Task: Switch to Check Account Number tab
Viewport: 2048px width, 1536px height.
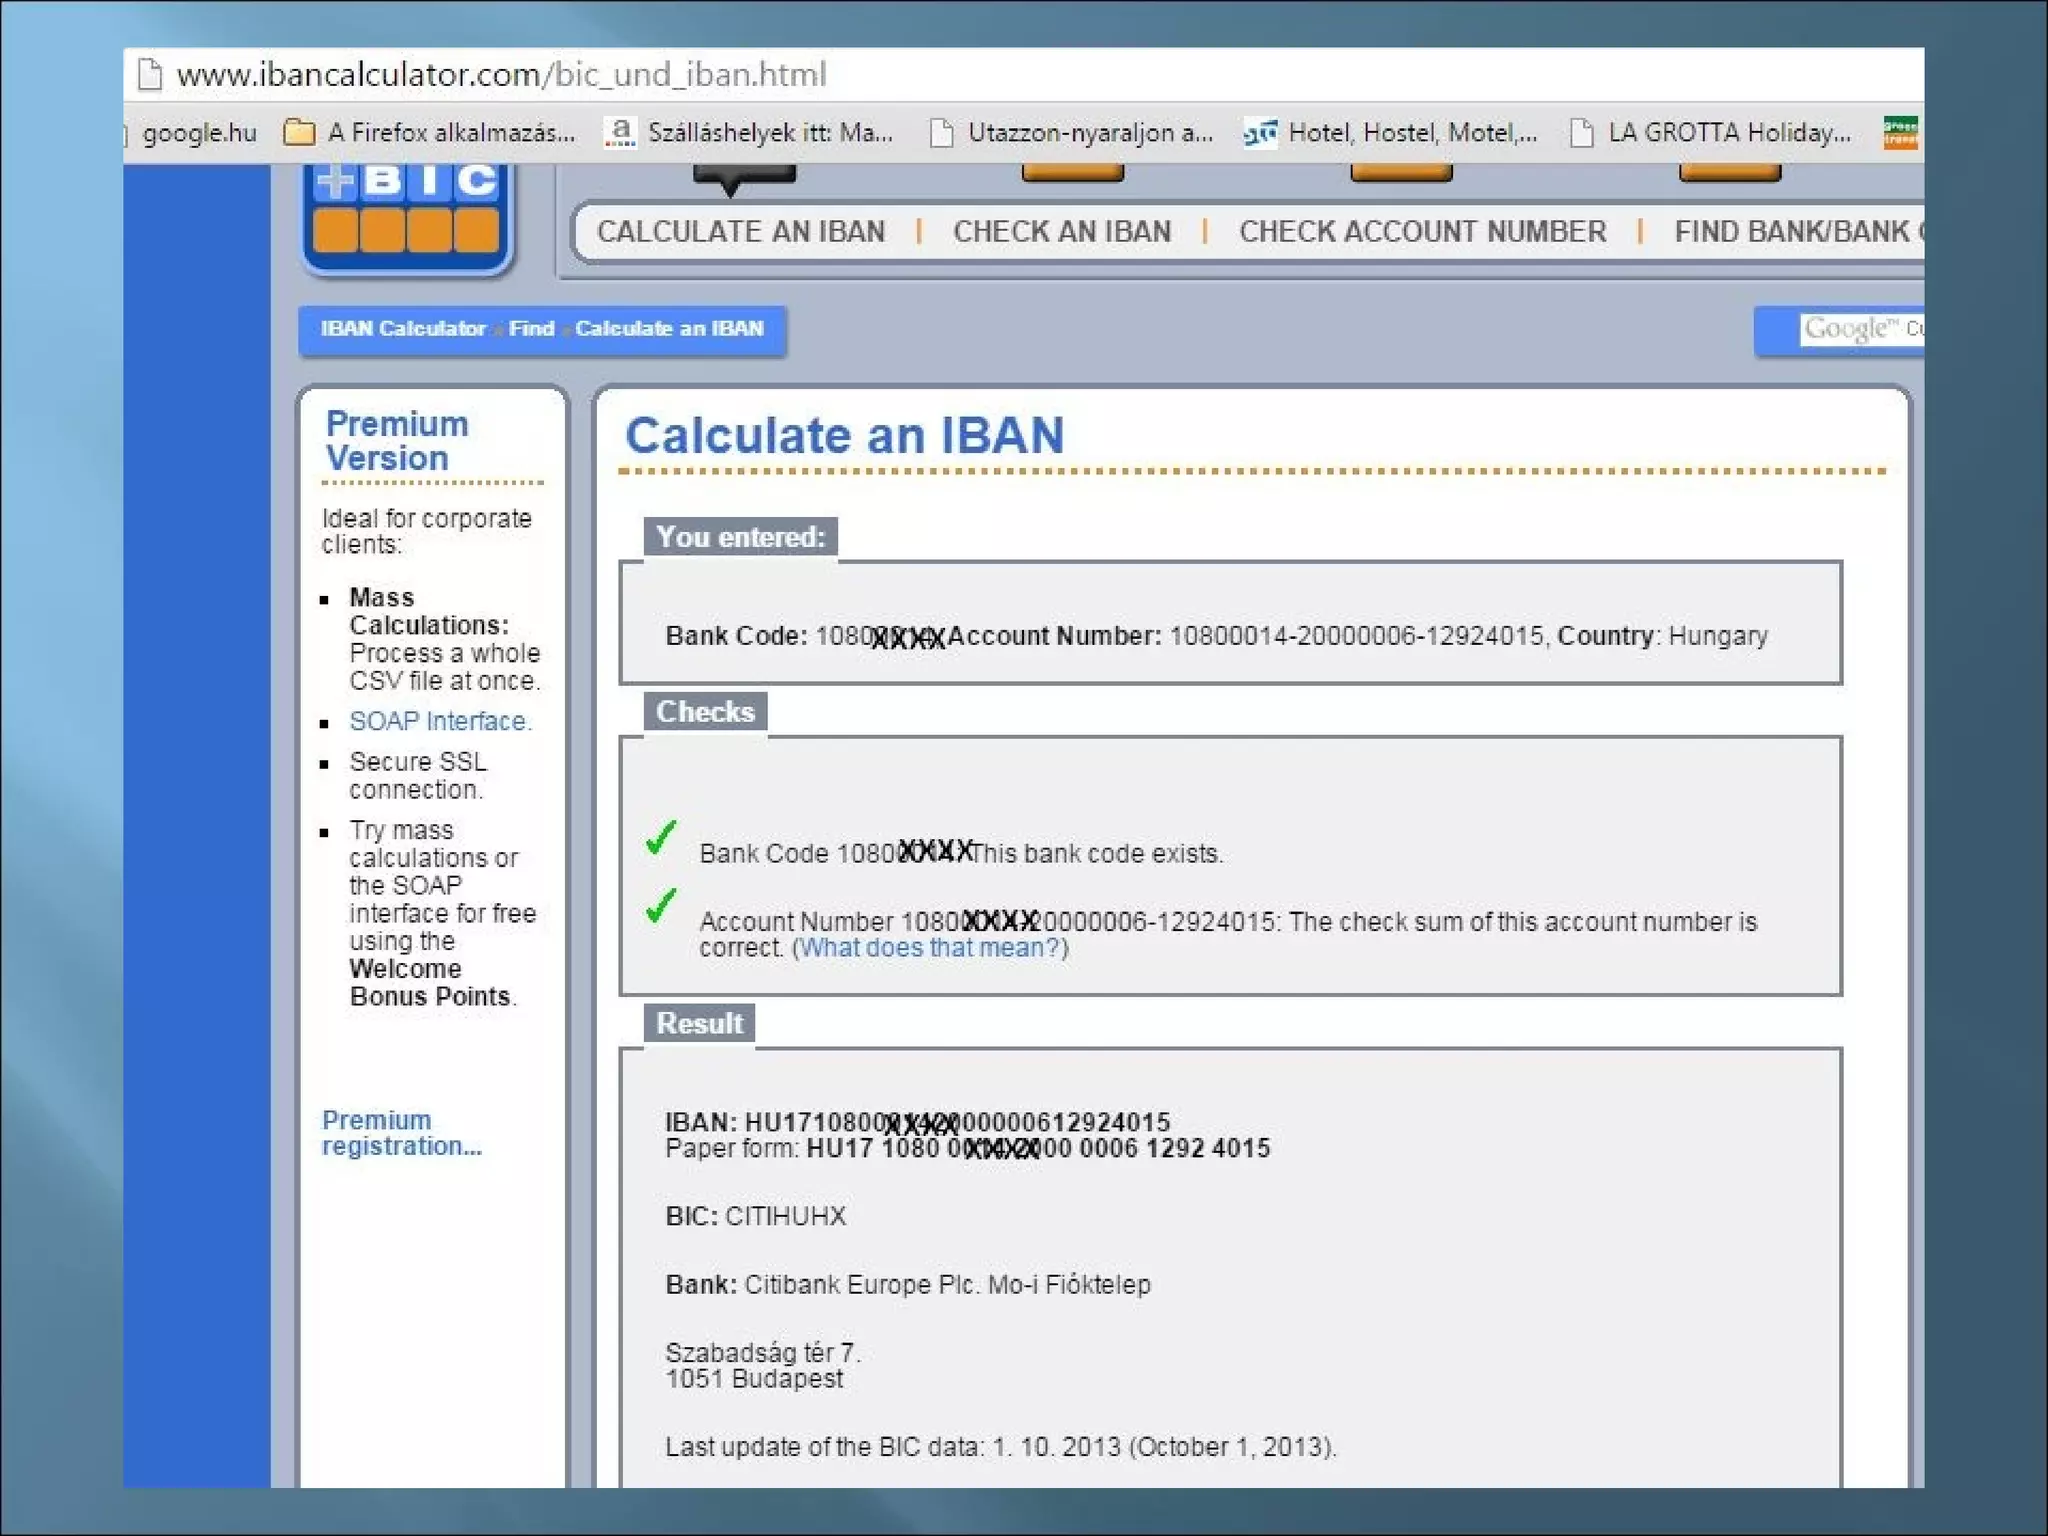Action: point(1422,232)
